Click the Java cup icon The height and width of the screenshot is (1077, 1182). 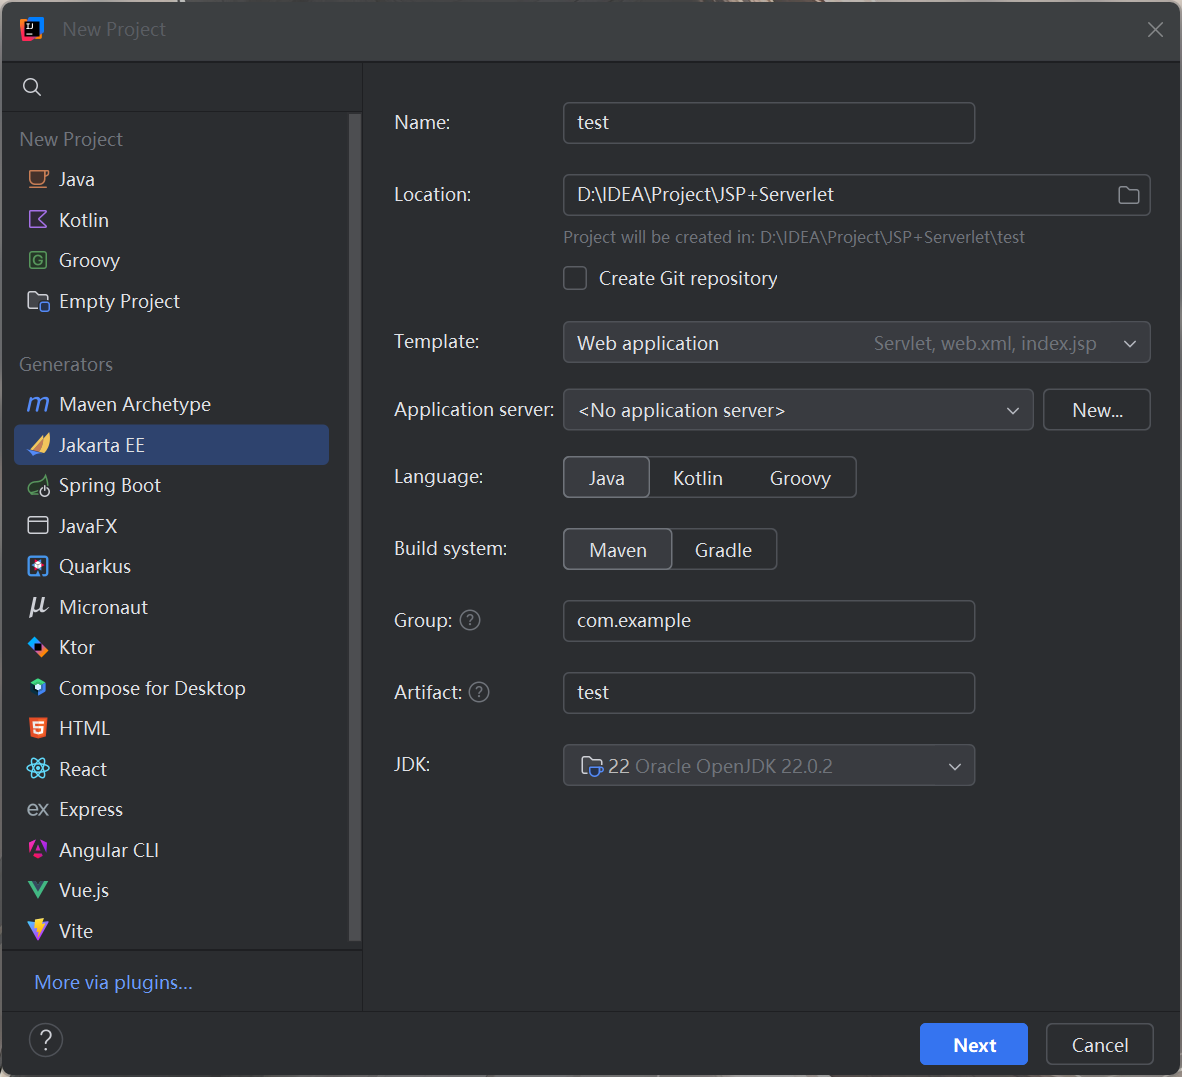38,179
